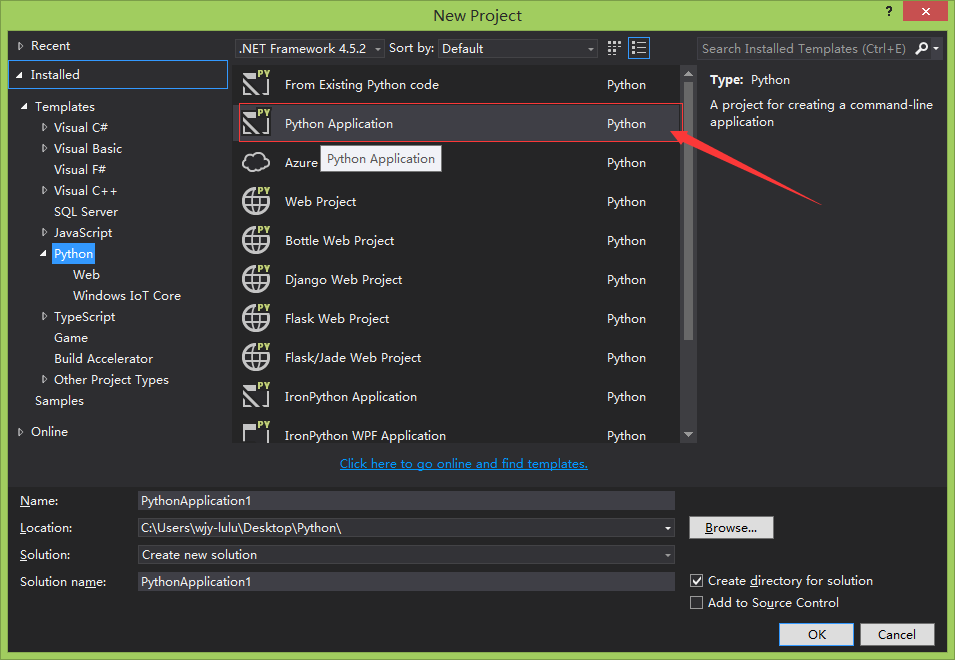This screenshot has height=660, width=955.
Task: Click the Python Application template icon
Action: 256,122
